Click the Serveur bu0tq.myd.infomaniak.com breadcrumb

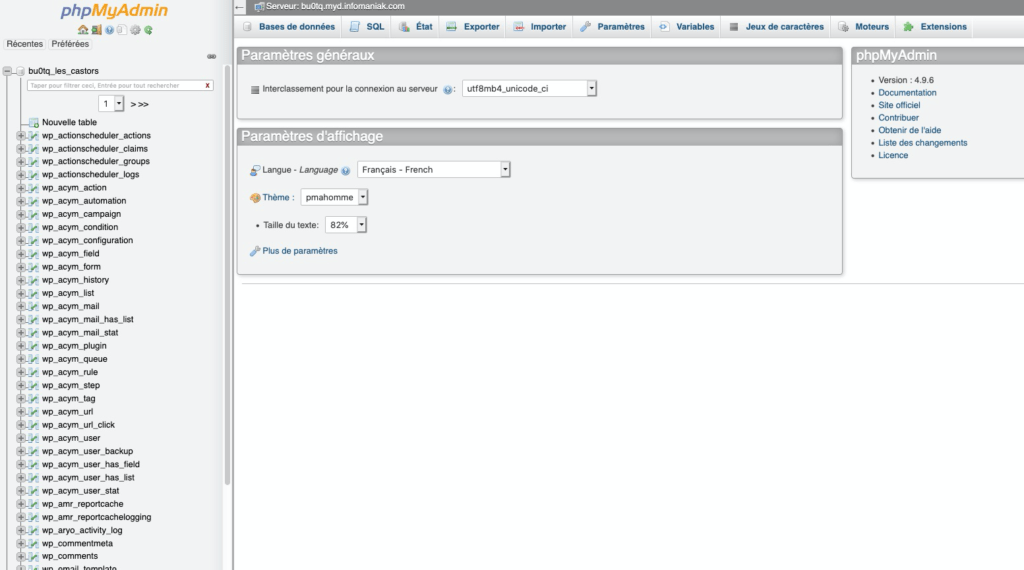[x=335, y=7]
